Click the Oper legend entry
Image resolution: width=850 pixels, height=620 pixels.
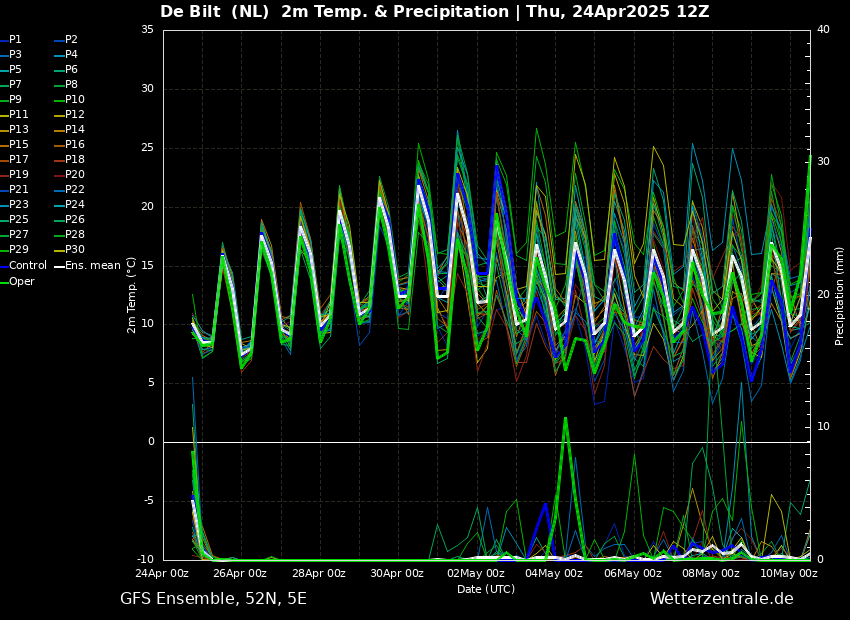(x=22, y=282)
